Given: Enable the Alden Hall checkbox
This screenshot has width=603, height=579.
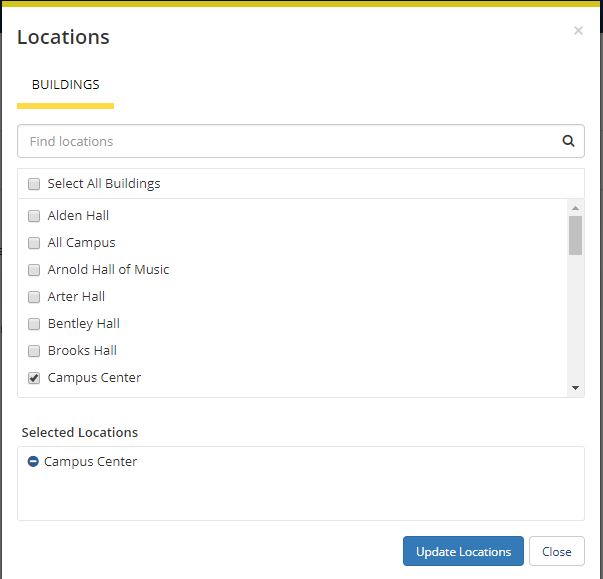Looking at the screenshot, I should (x=34, y=216).
